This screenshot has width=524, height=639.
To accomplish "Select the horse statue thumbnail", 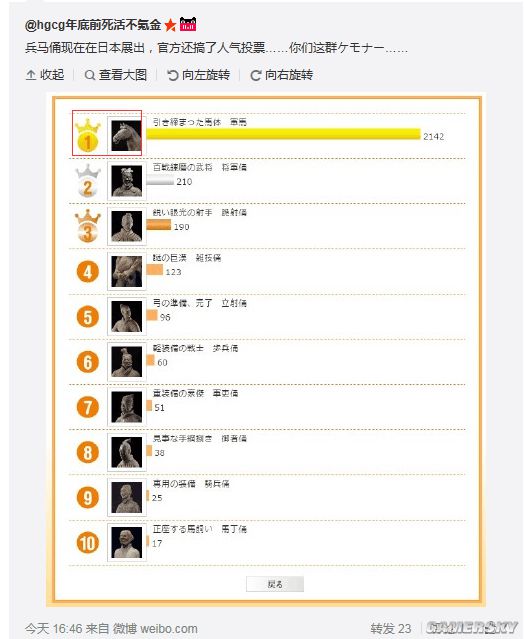I will (x=127, y=136).
